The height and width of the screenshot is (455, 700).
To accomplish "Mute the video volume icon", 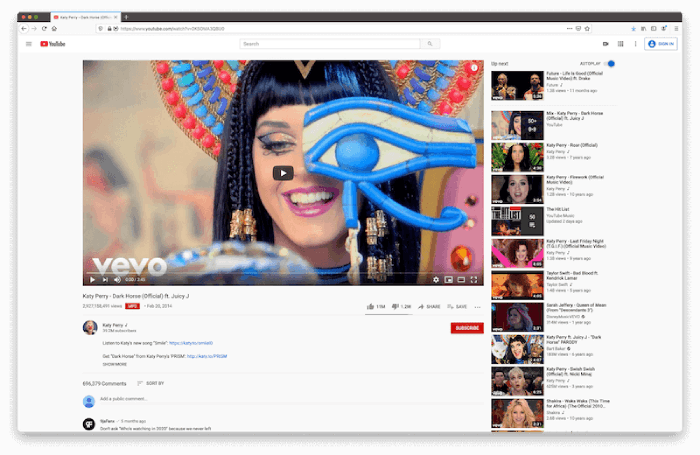I will pyautogui.click(x=117, y=280).
